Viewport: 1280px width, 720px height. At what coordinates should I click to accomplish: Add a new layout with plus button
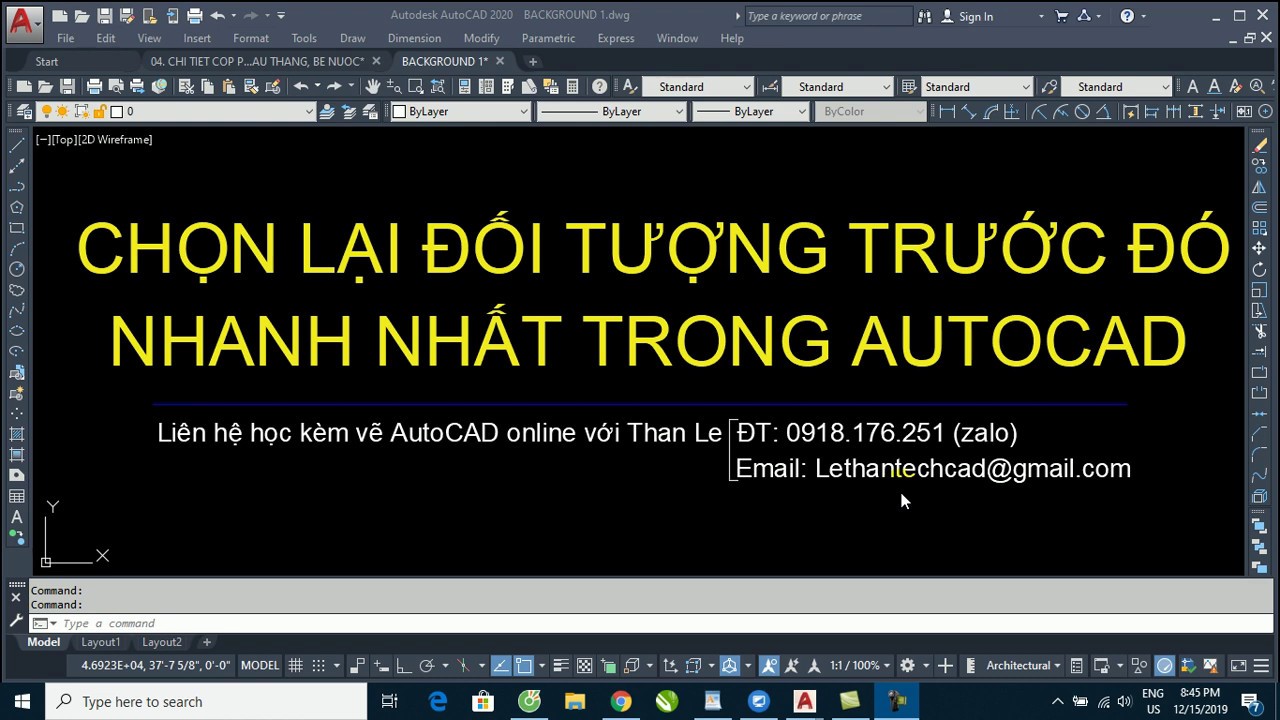pyautogui.click(x=207, y=642)
